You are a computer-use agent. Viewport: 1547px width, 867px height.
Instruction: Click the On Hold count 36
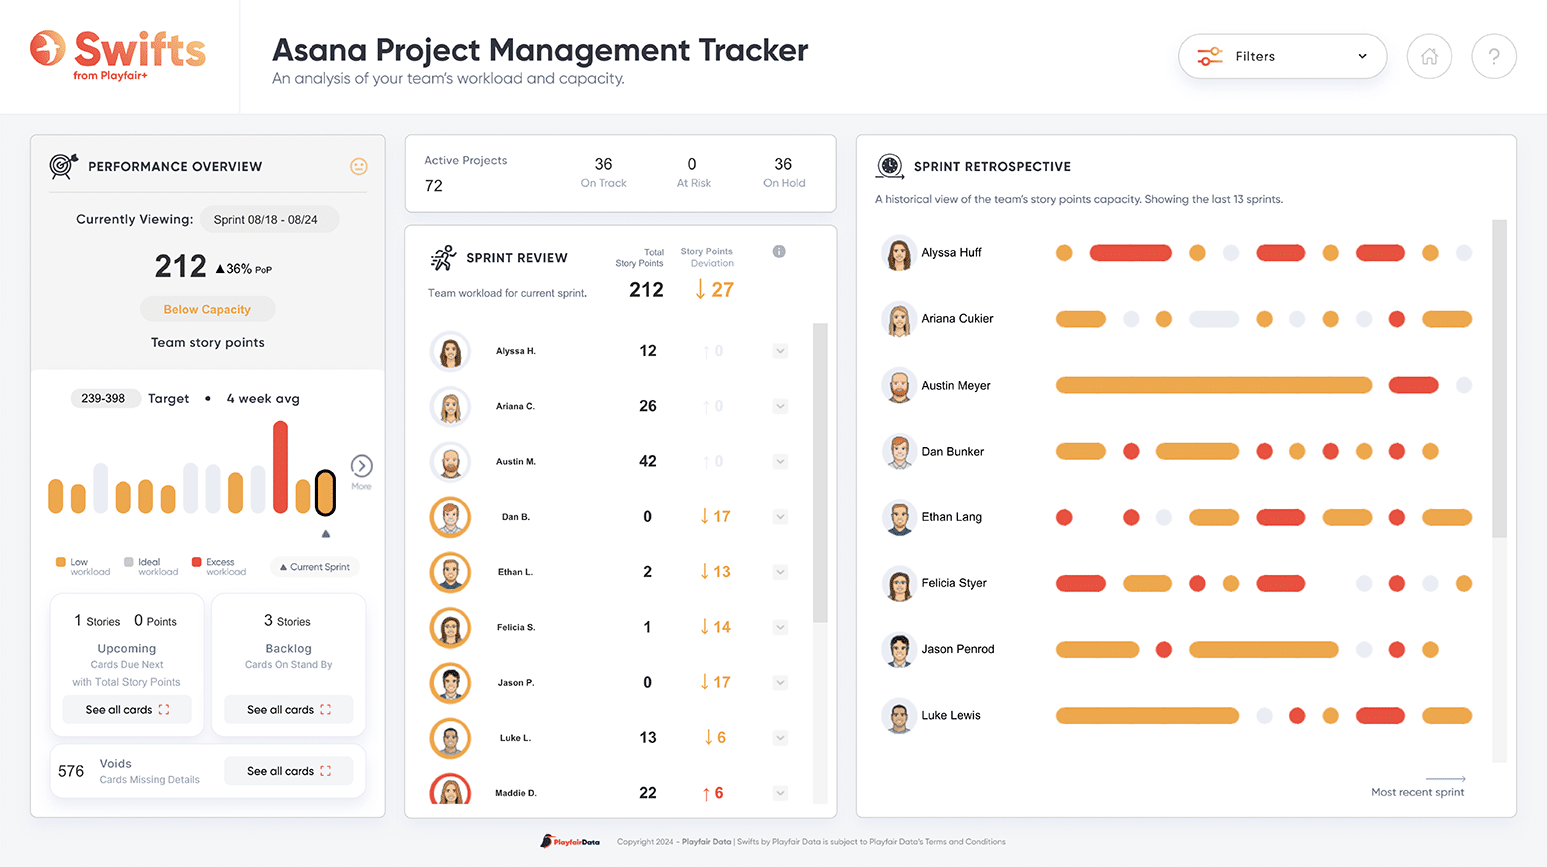point(783,164)
